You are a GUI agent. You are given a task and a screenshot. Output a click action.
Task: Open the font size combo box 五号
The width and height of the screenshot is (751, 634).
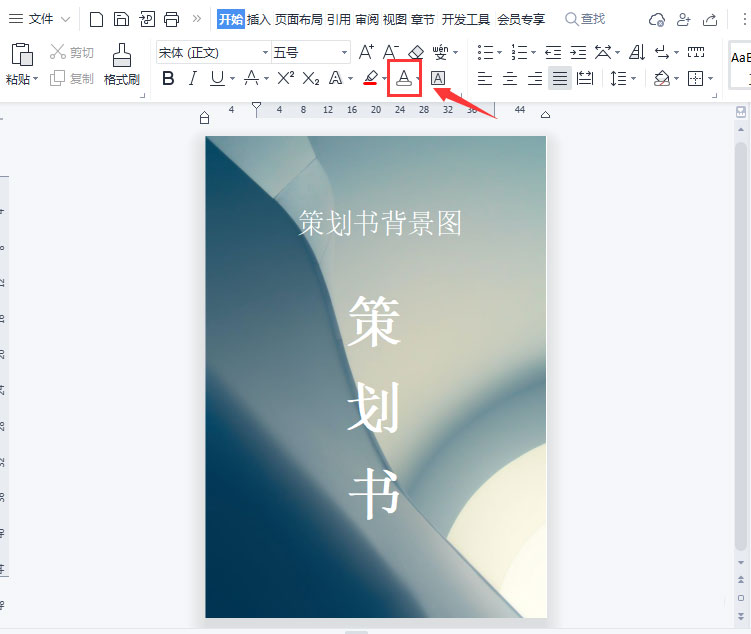(x=310, y=52)
